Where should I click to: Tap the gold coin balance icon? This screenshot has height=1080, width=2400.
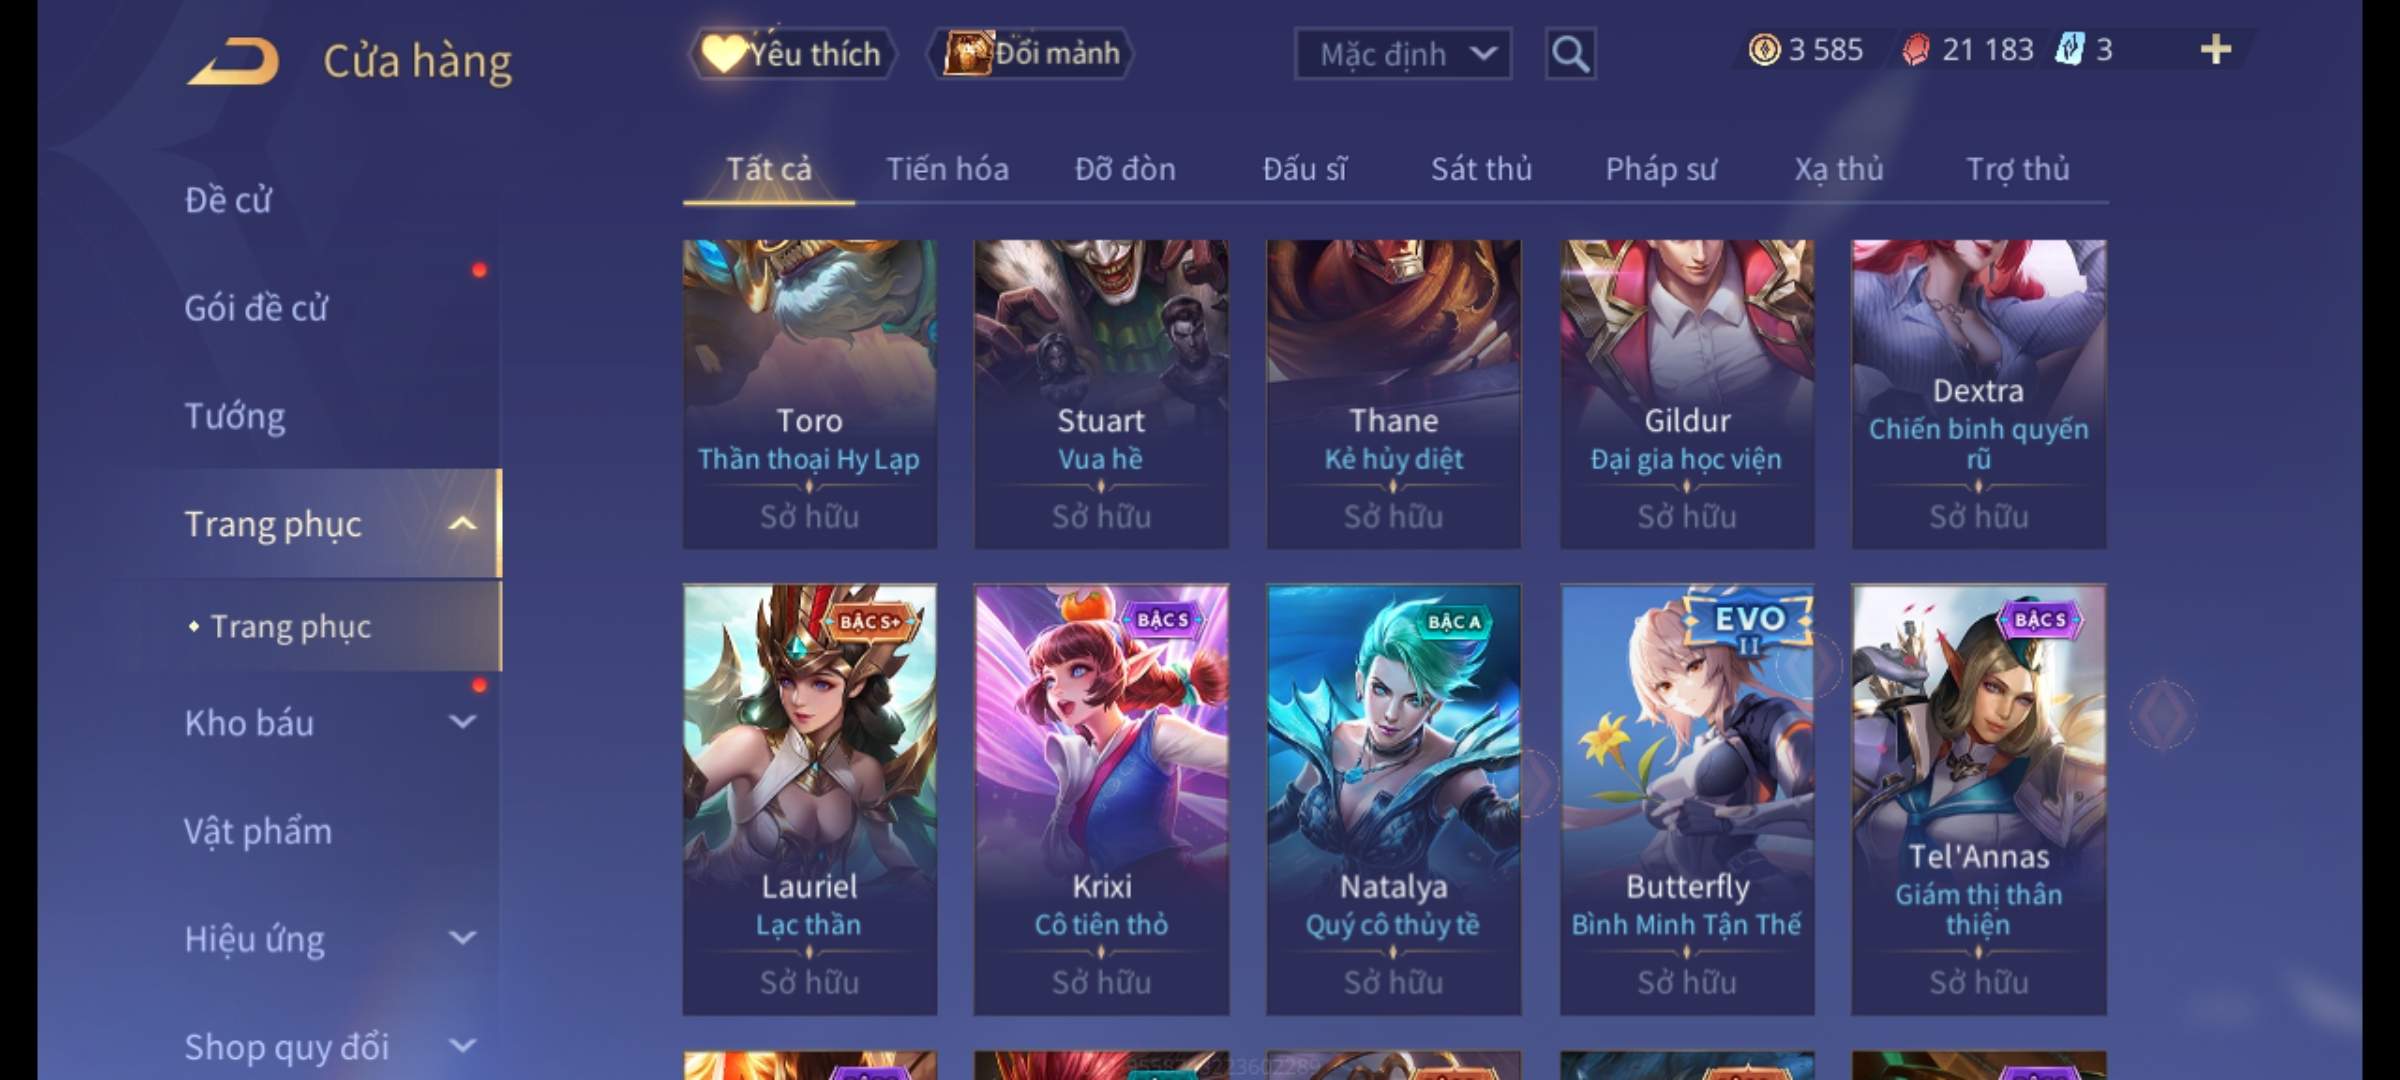tap(1764, 49)
